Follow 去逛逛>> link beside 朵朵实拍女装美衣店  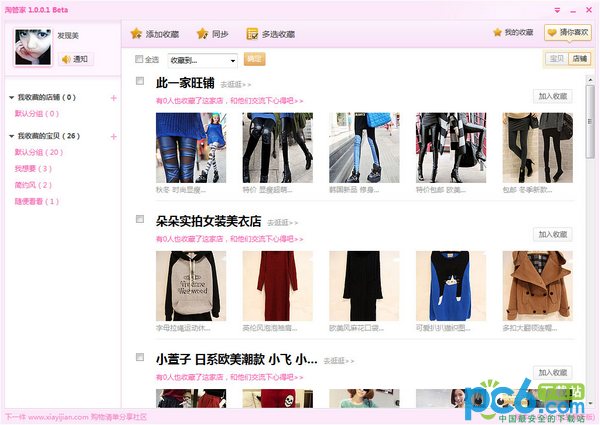[x=282, y=223]
